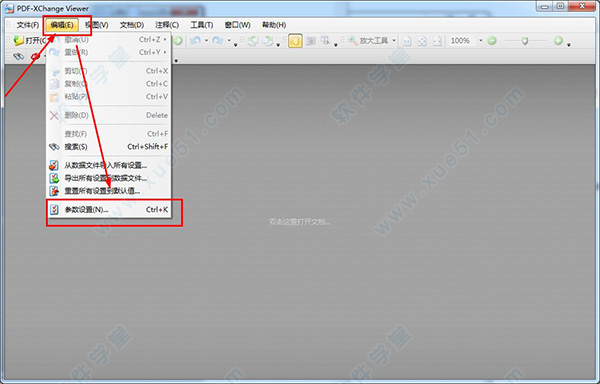Select the Hand tool icon
The image size is (600, 384).
[x=295, y=41]
